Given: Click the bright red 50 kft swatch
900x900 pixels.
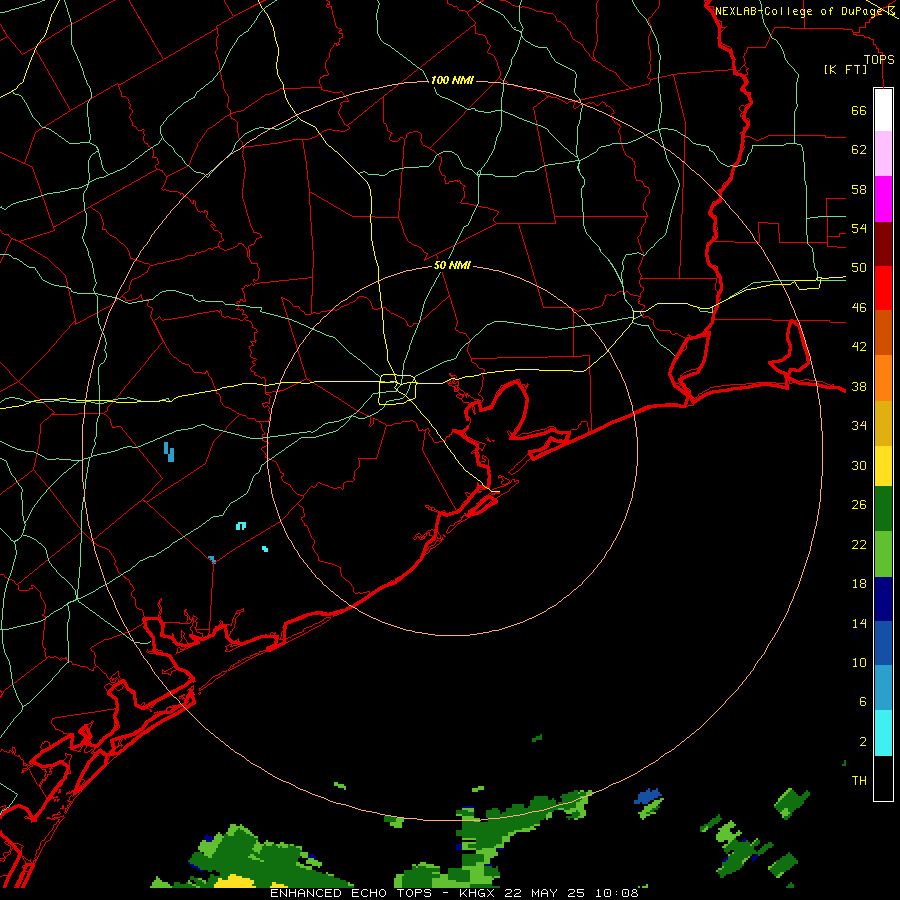Looking at the screenshot, I should coord(883,288).
